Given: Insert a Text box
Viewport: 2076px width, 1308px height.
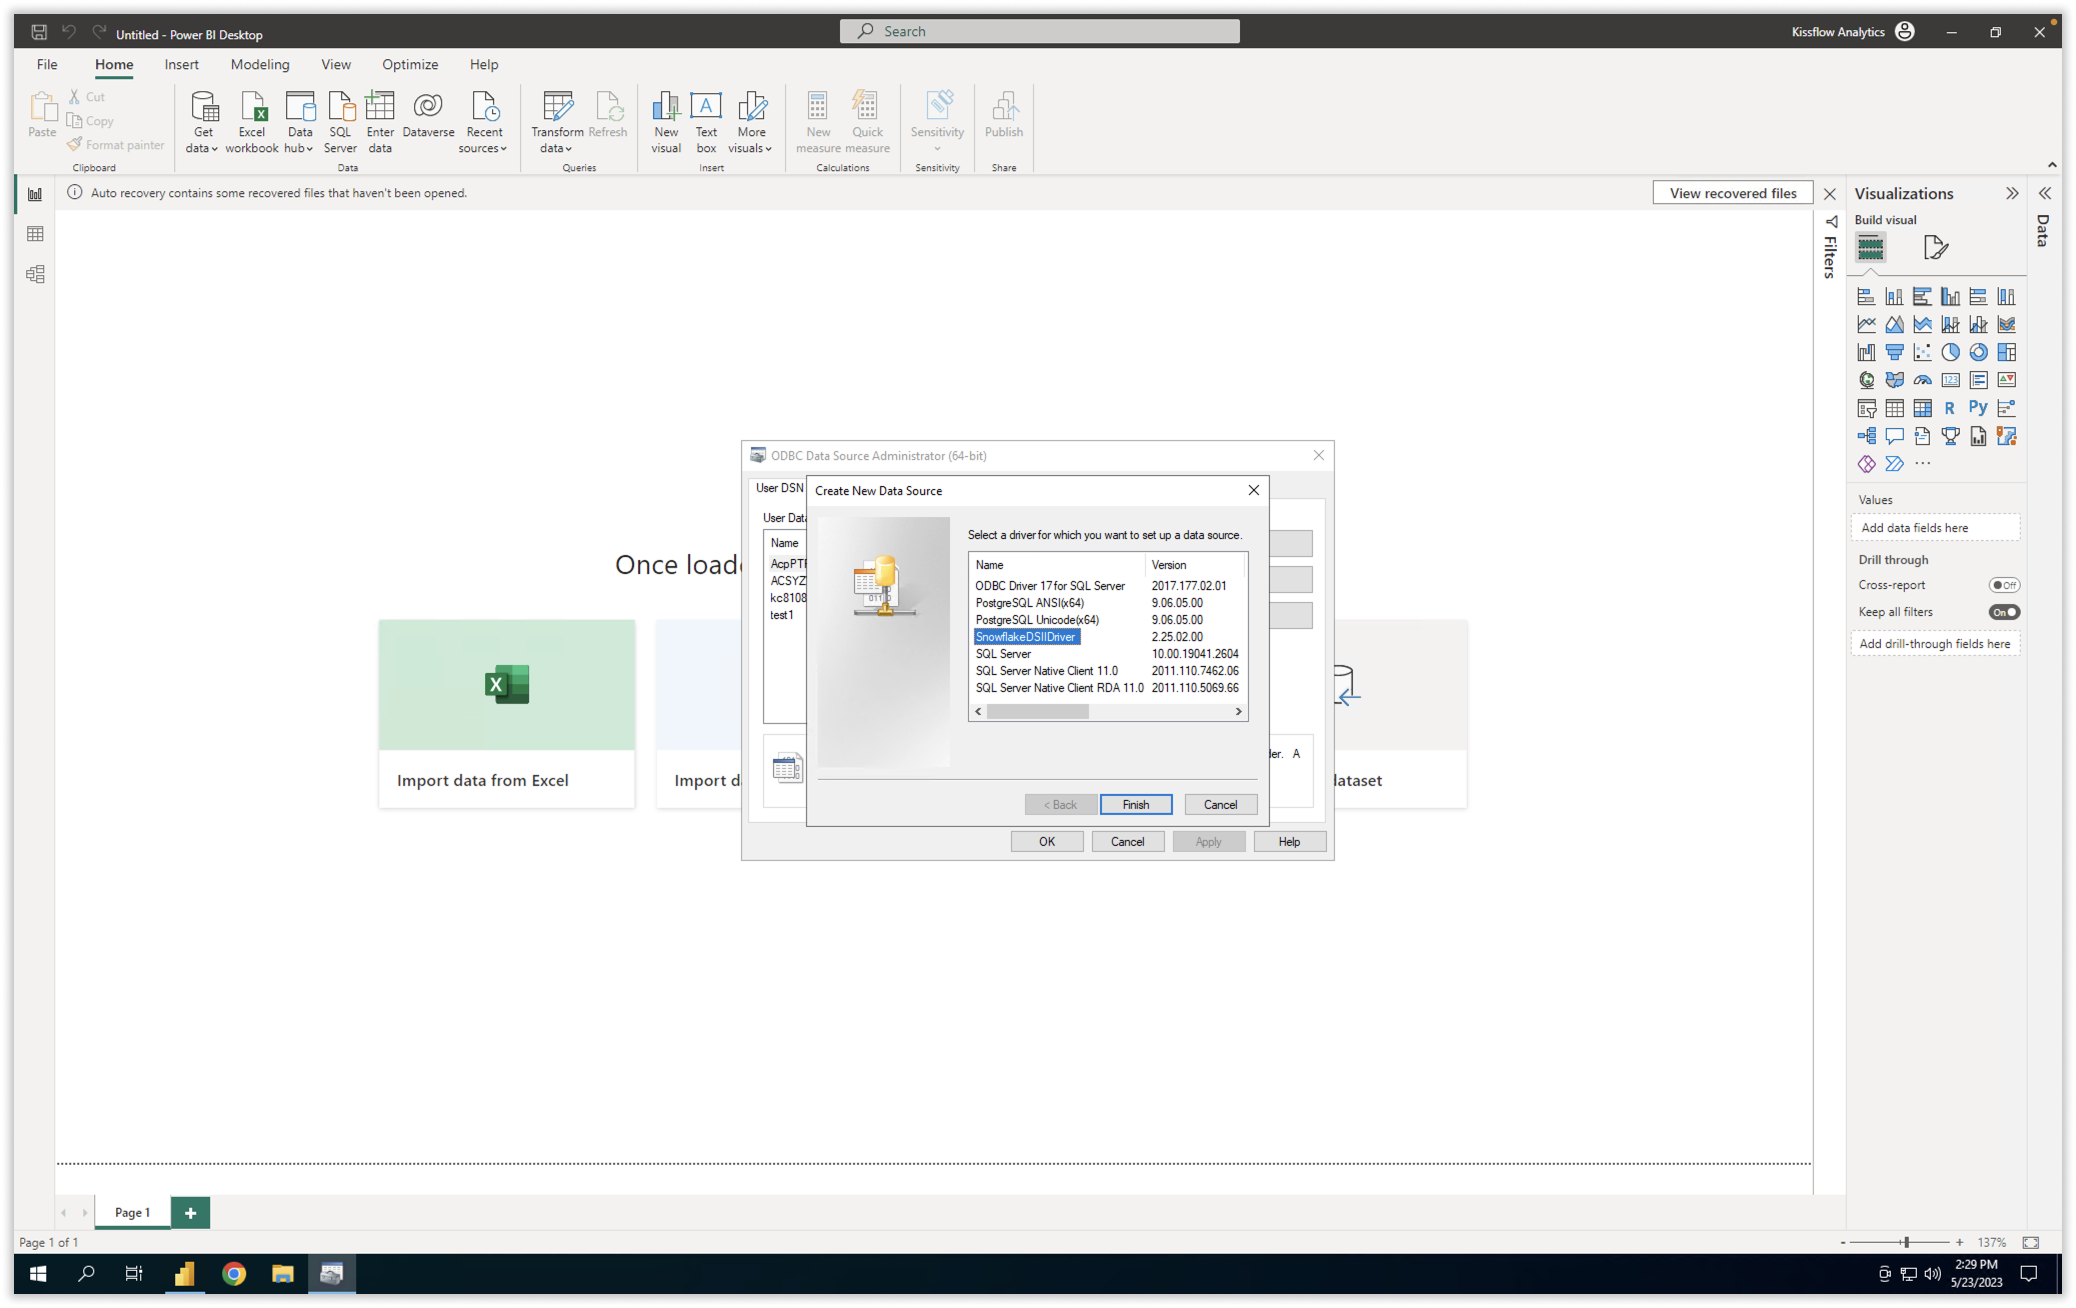Looking at the screenshot, I should point(706,122).
